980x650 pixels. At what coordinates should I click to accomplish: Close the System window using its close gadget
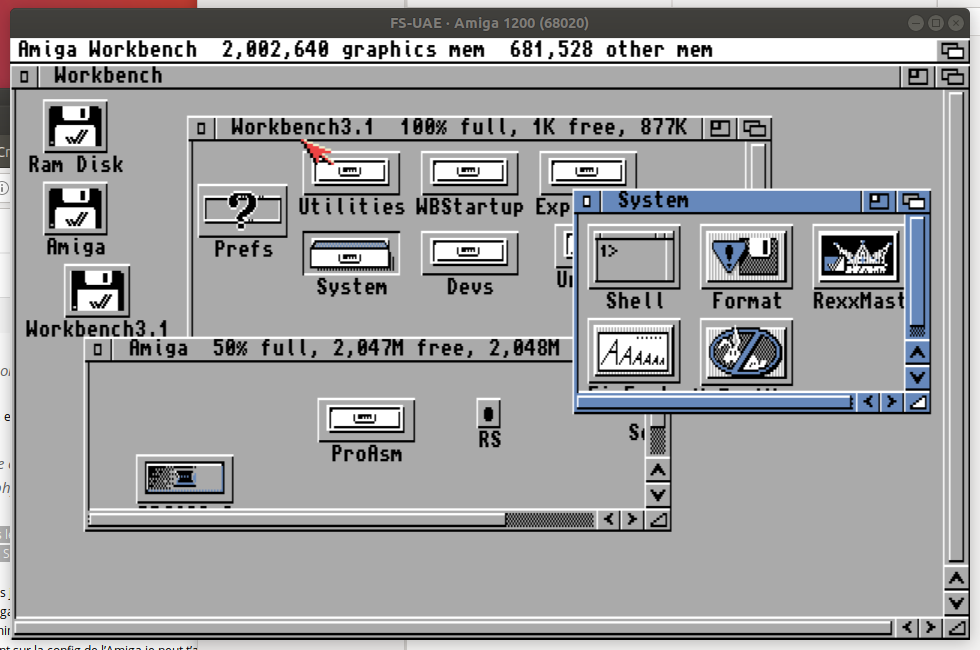[x=587, y=201]
